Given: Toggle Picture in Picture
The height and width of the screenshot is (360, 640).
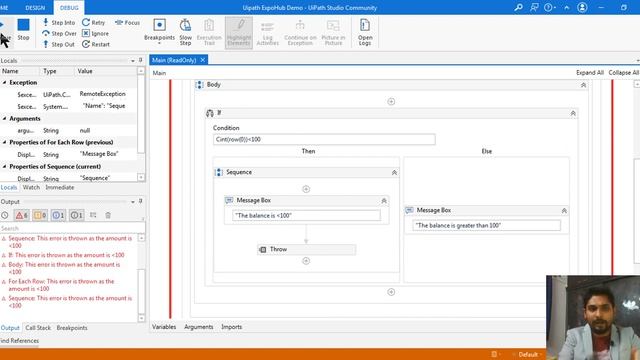Looking at the screenshot, I should point(333,33).
